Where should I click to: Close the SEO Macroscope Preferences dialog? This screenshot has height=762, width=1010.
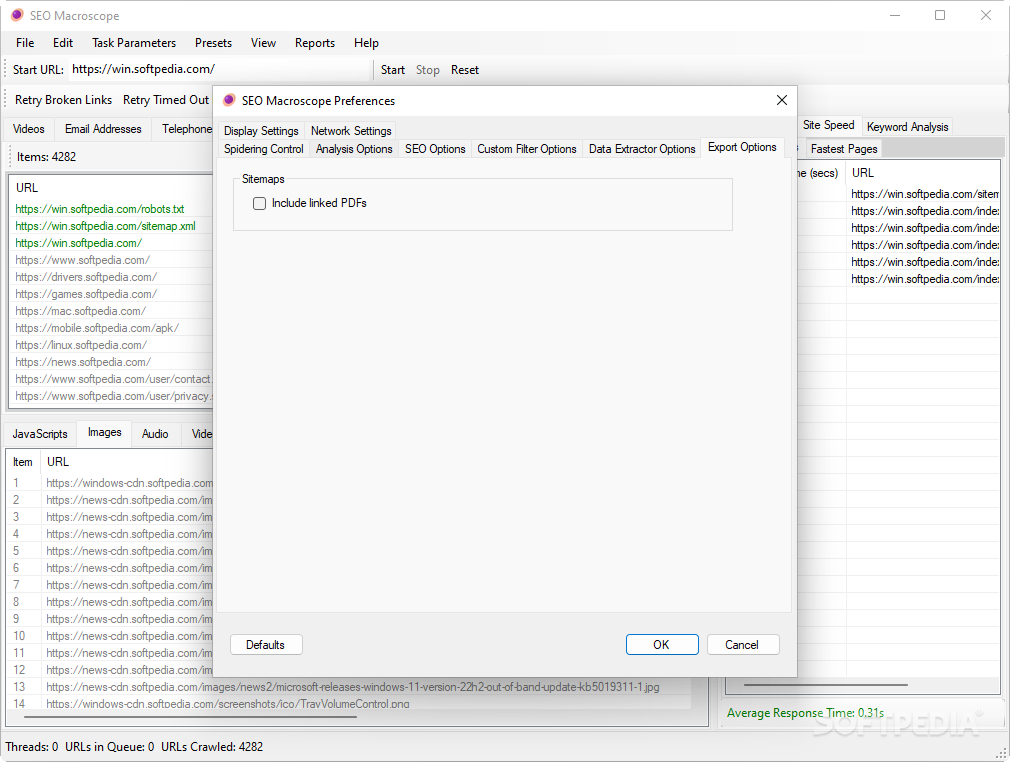[x=781, y=100]
